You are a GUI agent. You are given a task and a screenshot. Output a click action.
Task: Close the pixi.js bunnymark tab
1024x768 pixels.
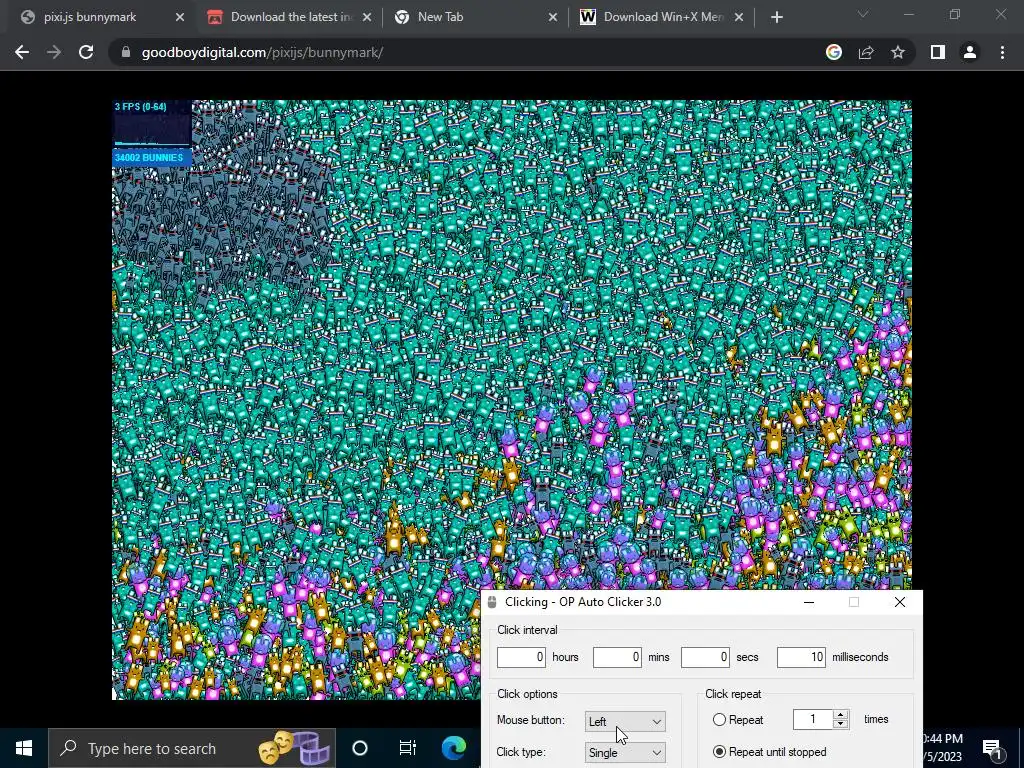[180, 18]
